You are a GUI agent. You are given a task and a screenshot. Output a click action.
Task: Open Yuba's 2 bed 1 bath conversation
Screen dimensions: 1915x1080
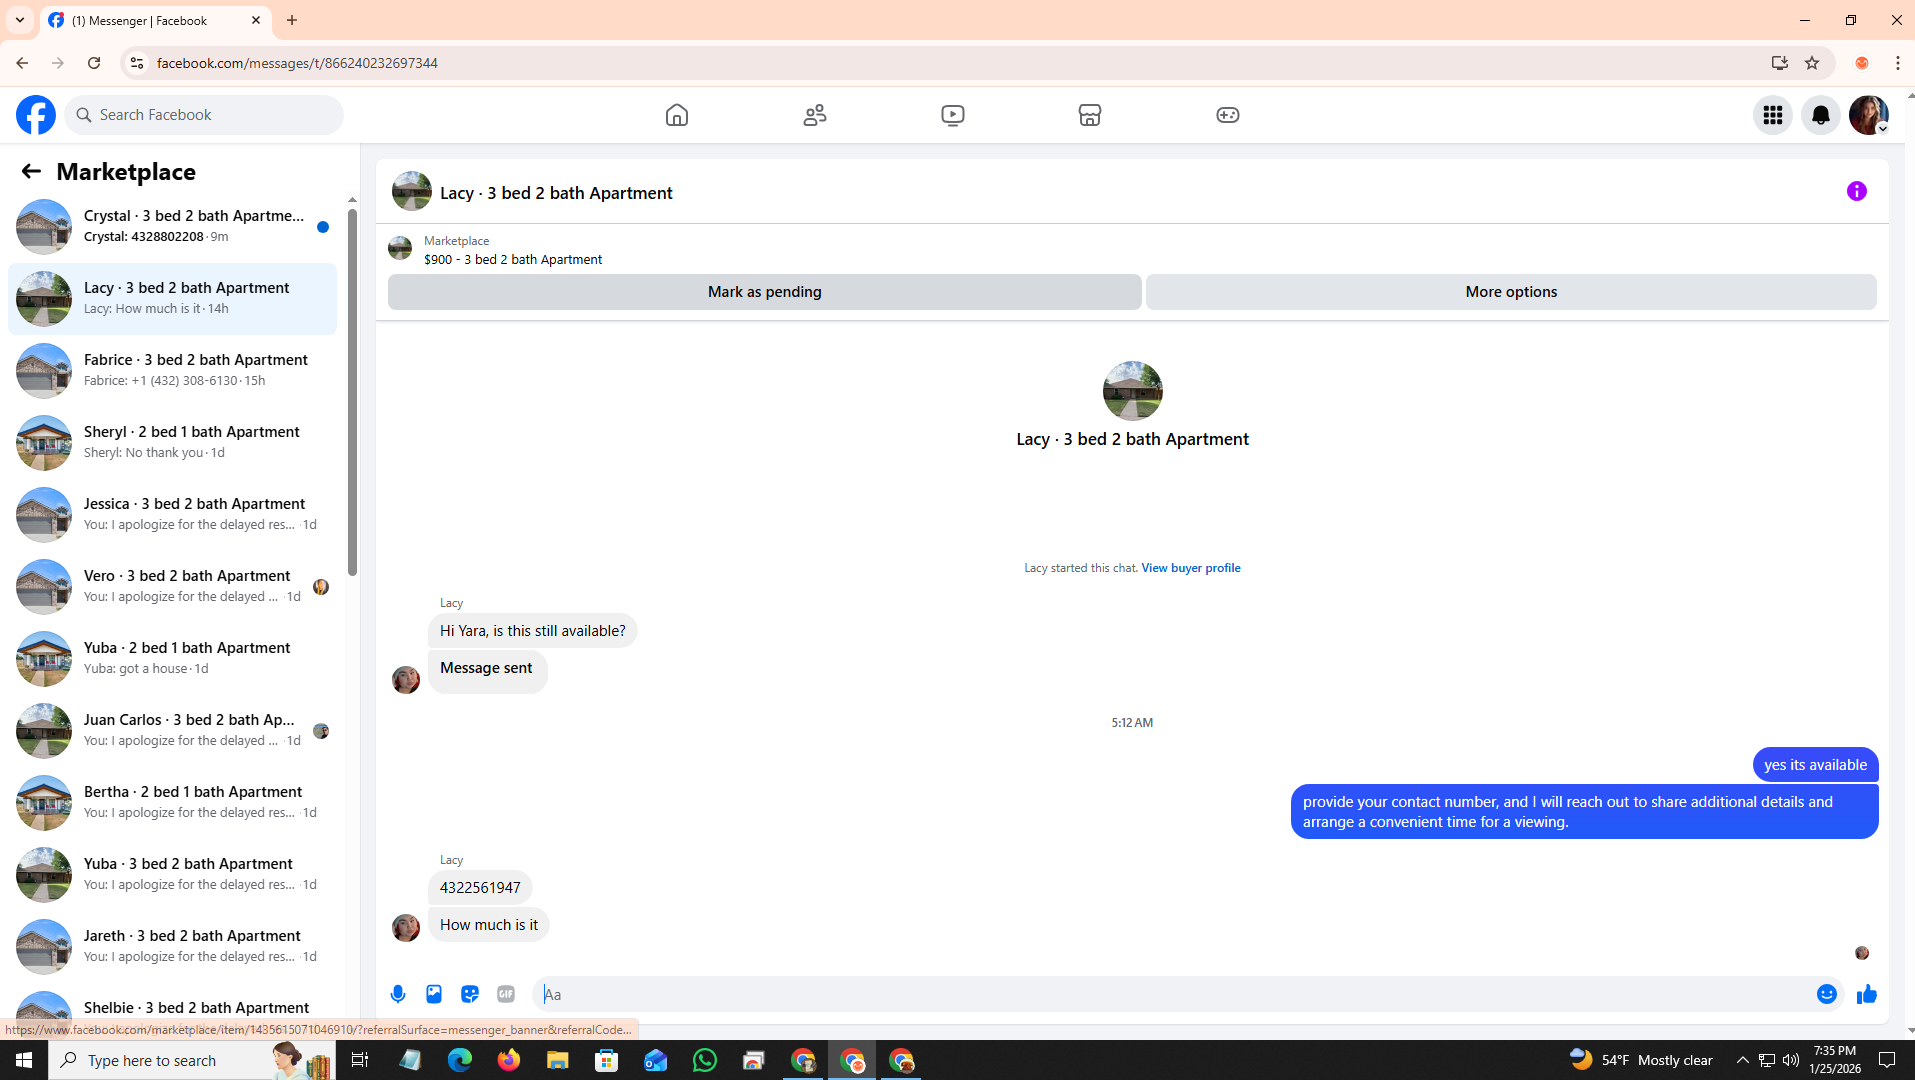point(172,658)
